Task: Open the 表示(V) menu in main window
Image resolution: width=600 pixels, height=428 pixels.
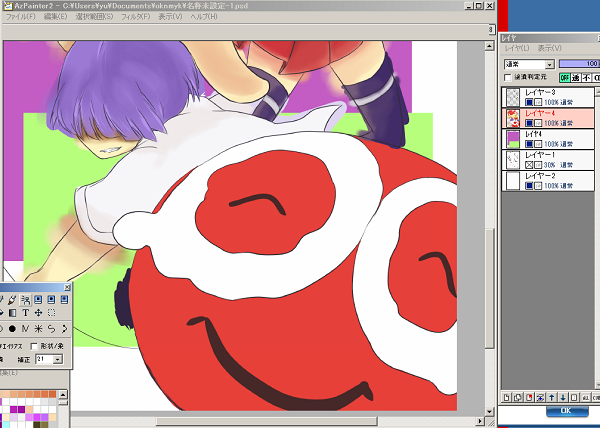Action: click(170, 16)
